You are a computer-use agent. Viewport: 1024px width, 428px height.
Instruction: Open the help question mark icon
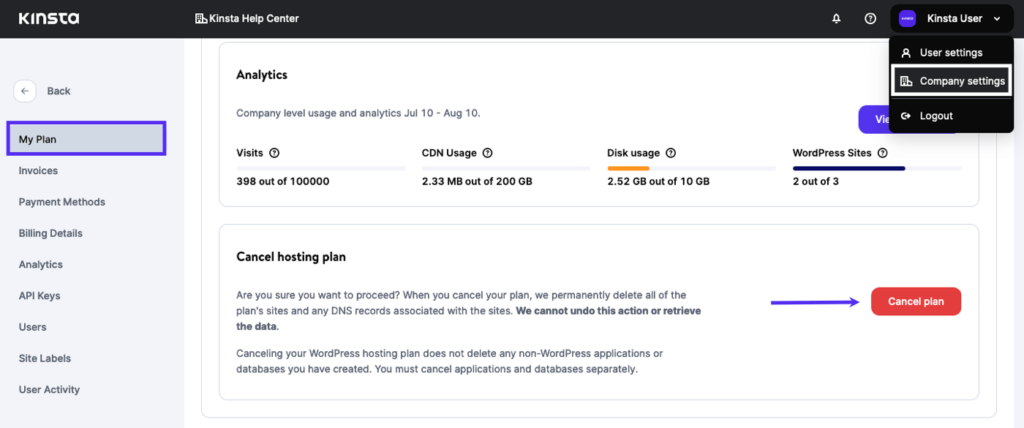(870, 19)
